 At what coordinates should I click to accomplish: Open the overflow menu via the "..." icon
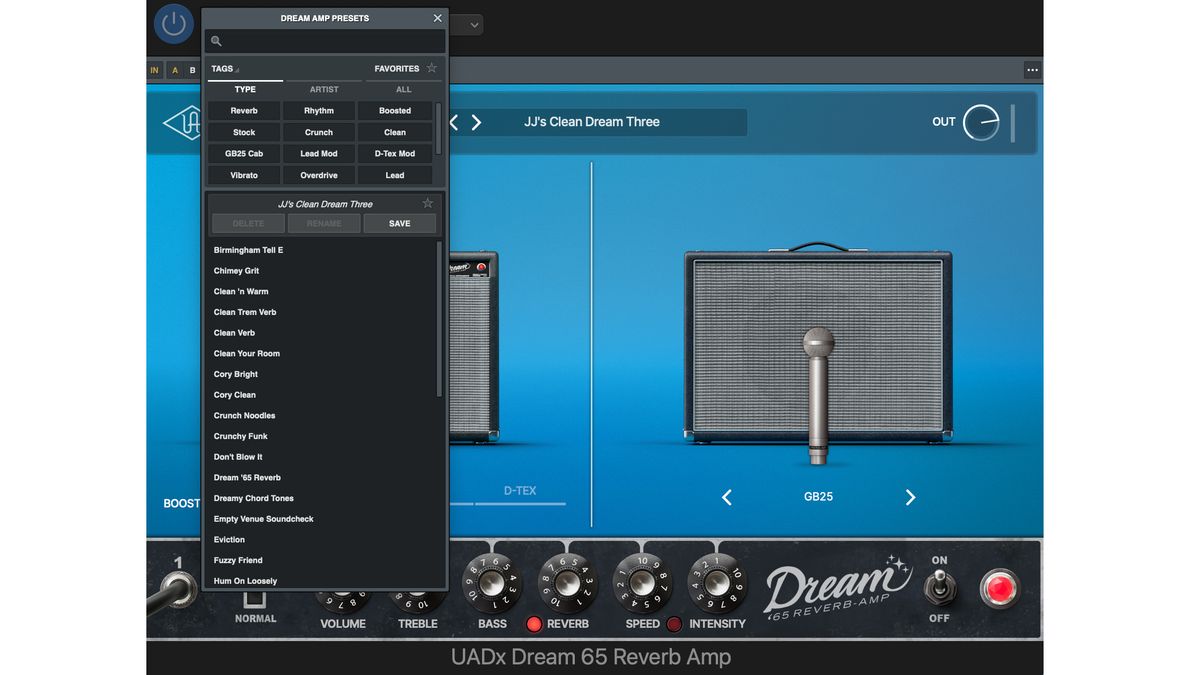click(x=1033, y=69)
